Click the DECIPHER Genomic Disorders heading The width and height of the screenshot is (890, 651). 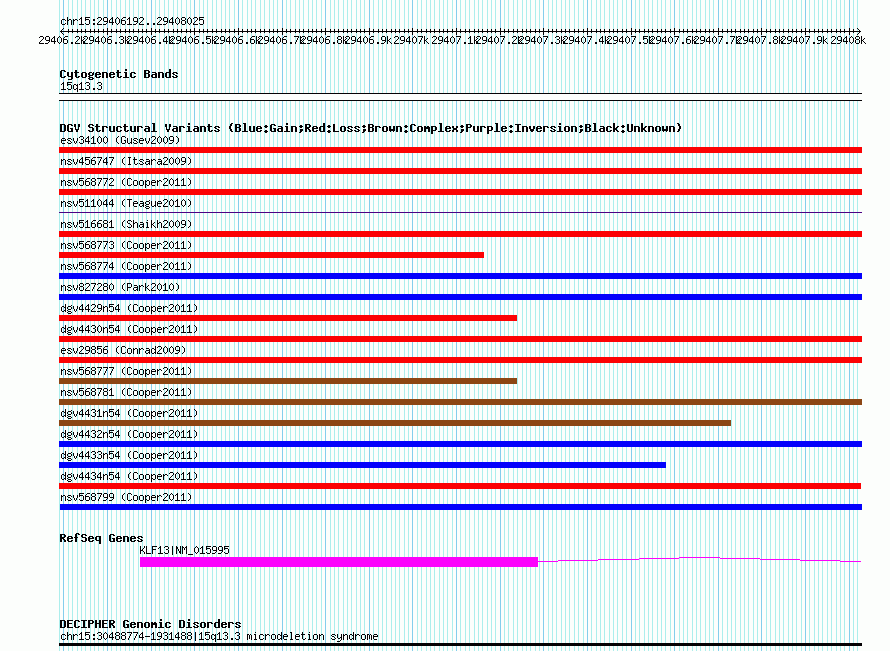(x=150, y=624)
